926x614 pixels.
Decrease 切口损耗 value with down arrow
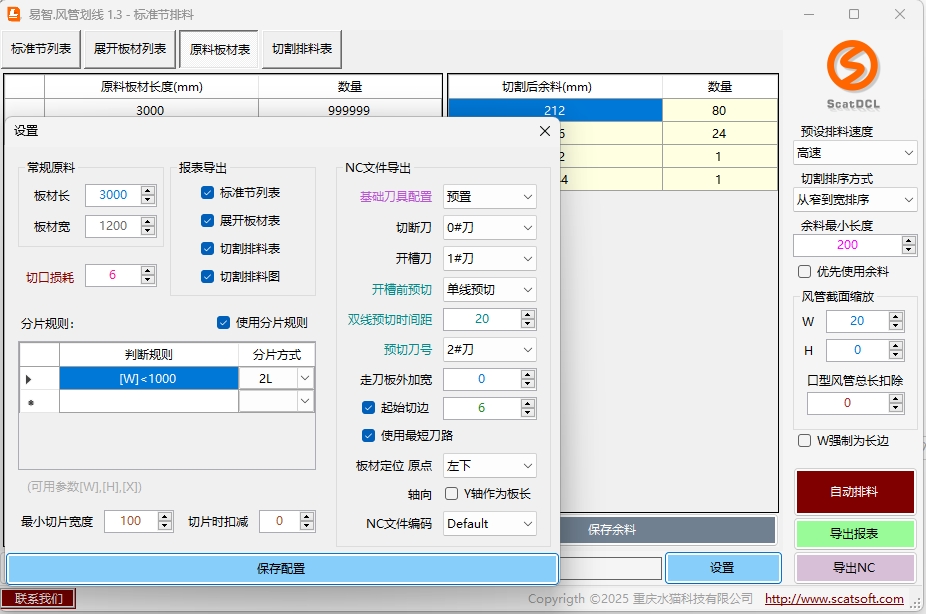[148, 280]
